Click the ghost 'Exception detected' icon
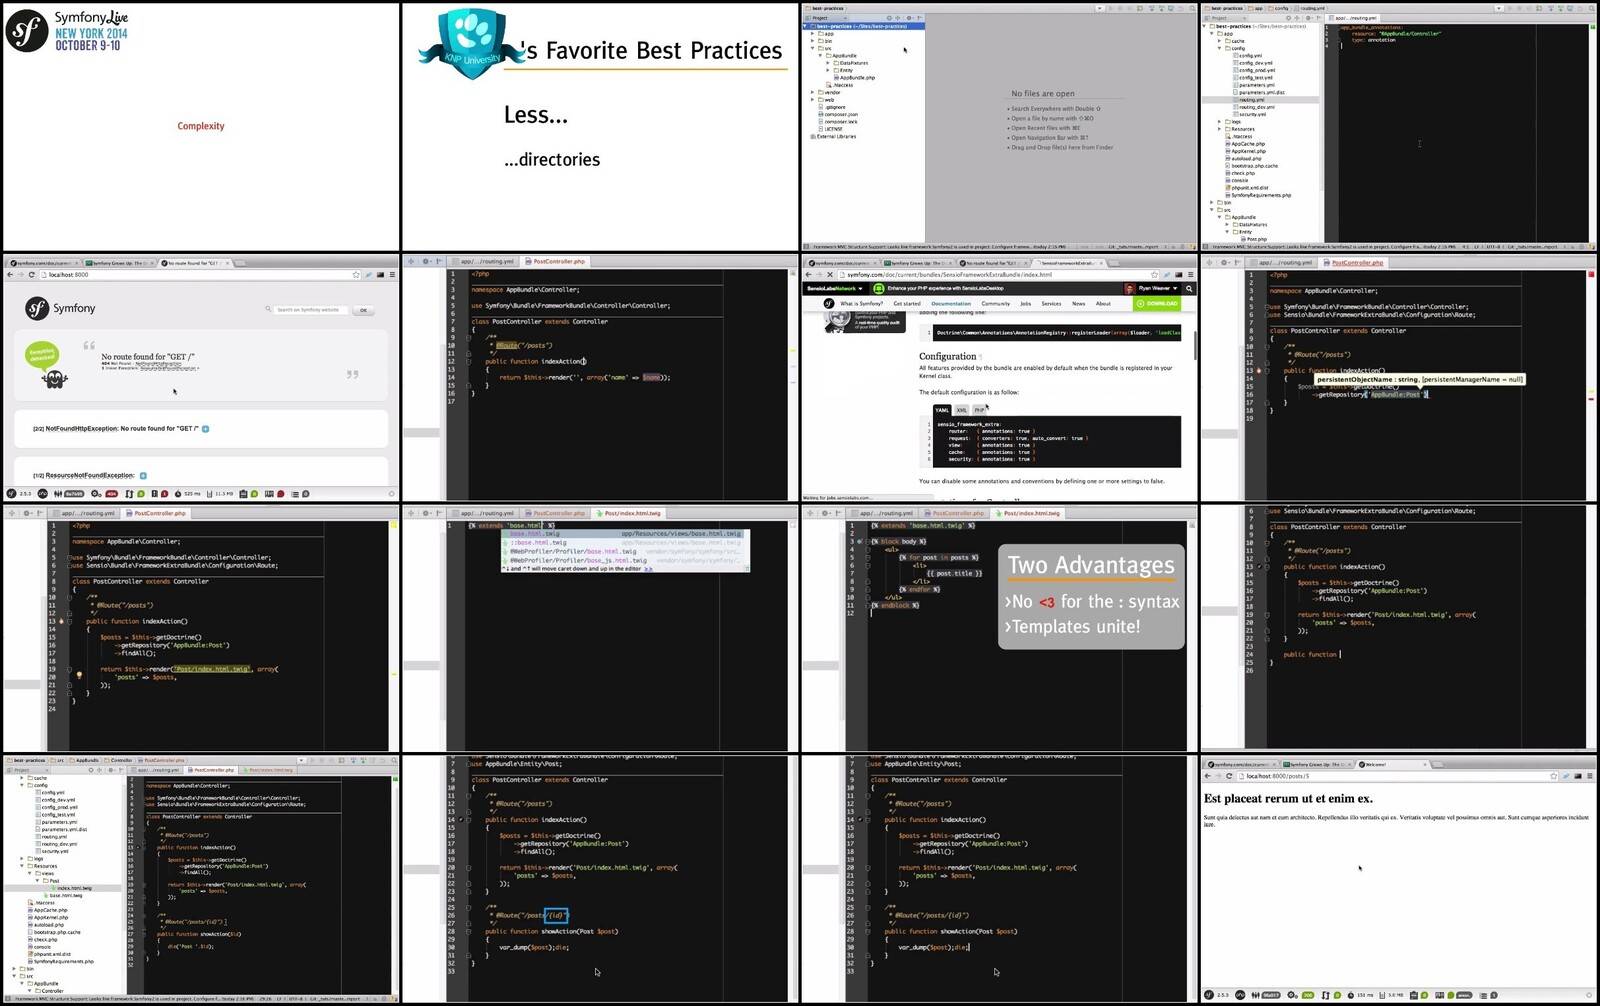The image size is (1600, 1006). pyautogui.click(x=54, y=377)
